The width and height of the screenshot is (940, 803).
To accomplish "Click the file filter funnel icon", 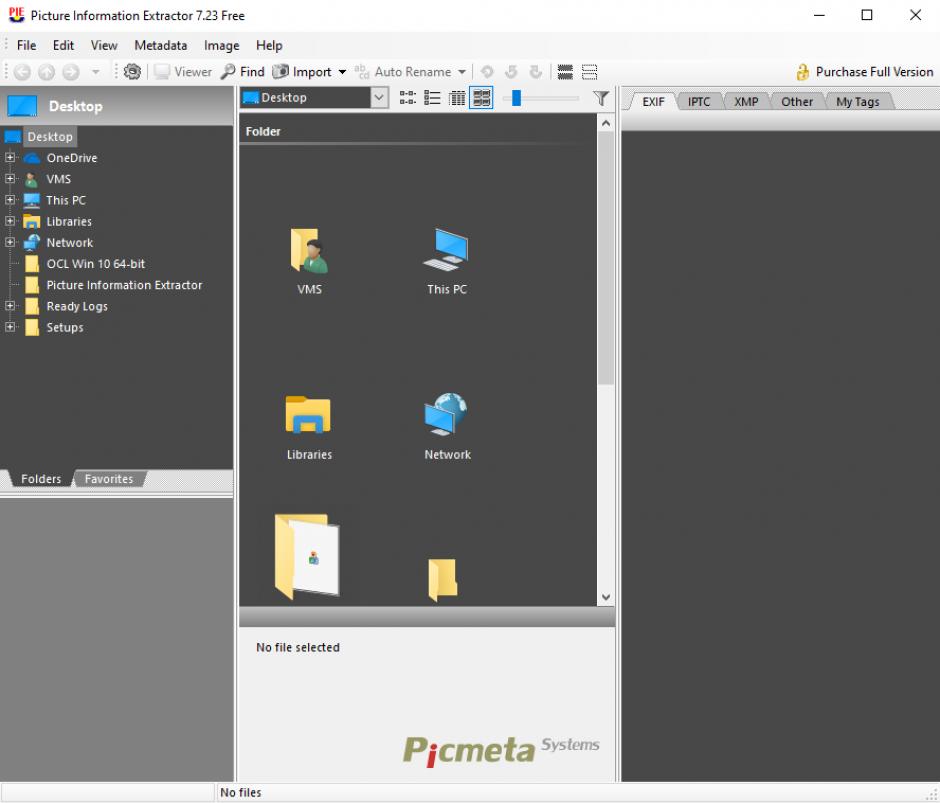I will tap(601, 98).
